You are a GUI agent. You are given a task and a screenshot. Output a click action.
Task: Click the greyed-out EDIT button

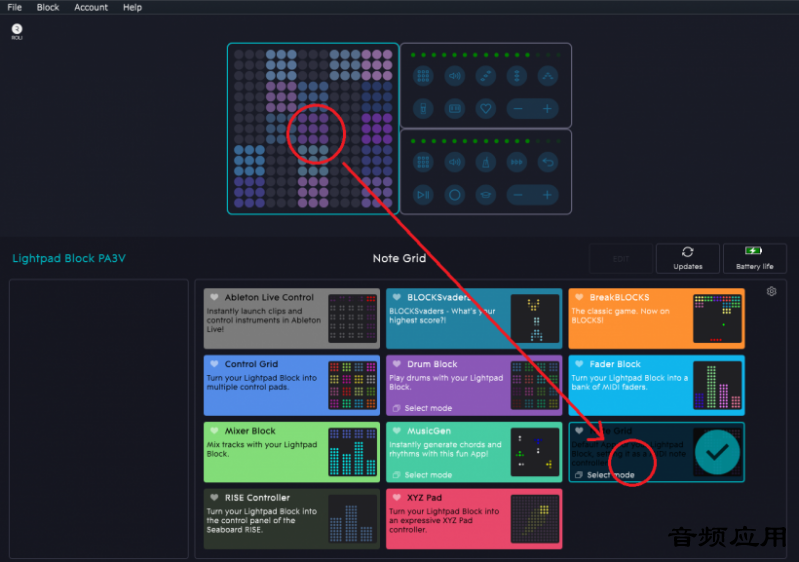(621, 259)
